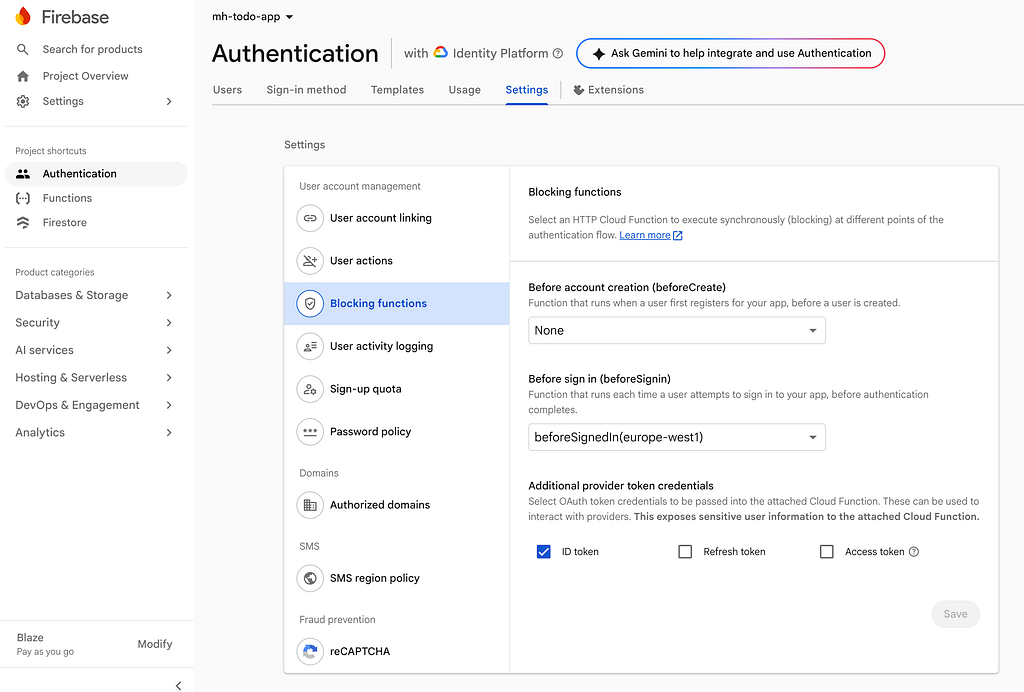1024x692 pixels.
Task: Open the Usage tab
Action: pyautogui.click(x=464, y=90)
